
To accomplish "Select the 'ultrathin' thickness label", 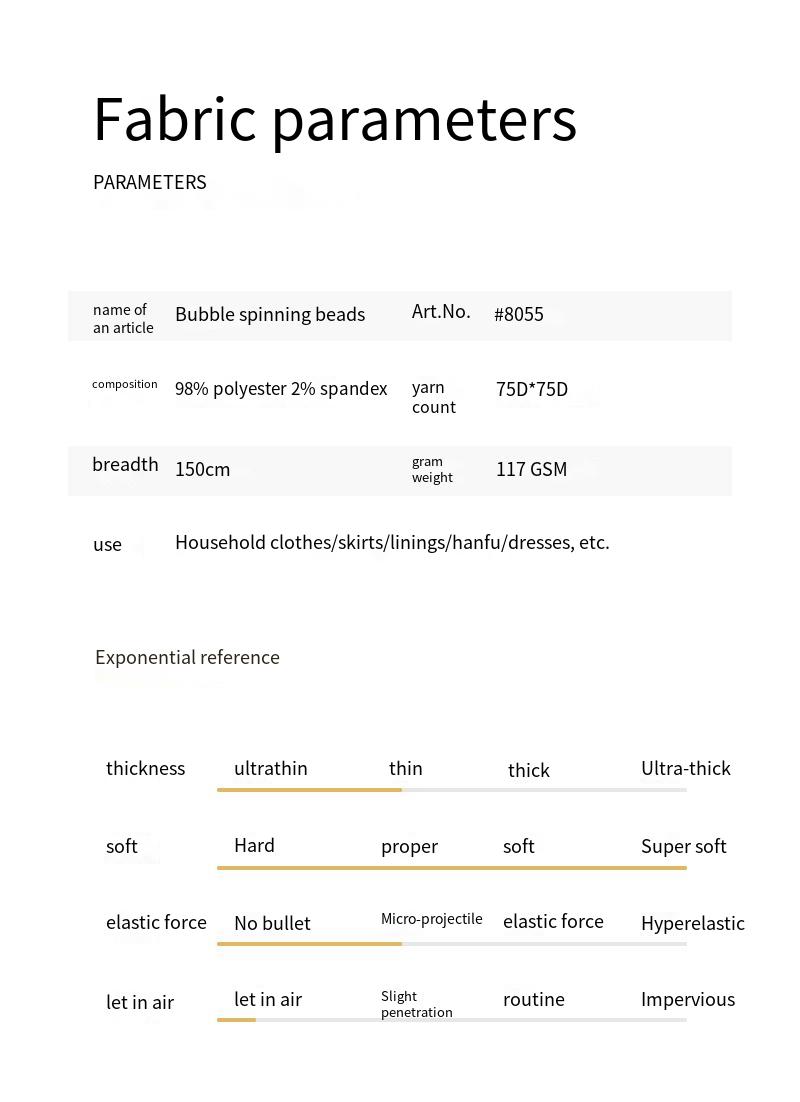I will point(271,768).
